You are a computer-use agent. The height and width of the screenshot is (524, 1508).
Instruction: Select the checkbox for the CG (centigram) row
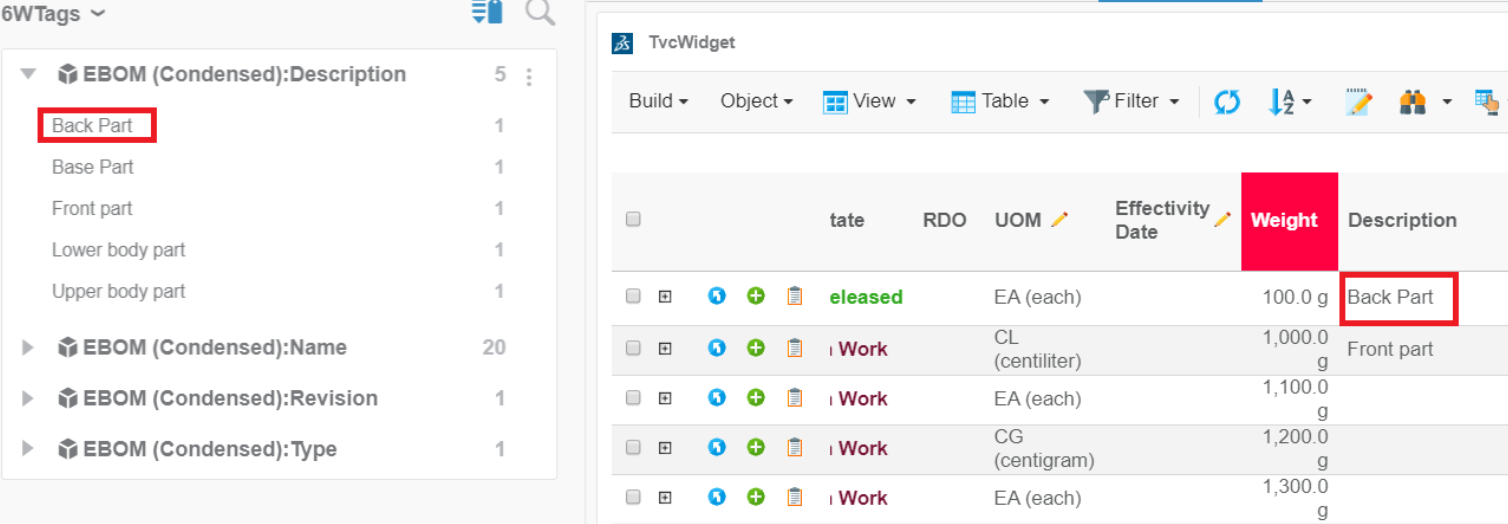(x=633, y=448)
